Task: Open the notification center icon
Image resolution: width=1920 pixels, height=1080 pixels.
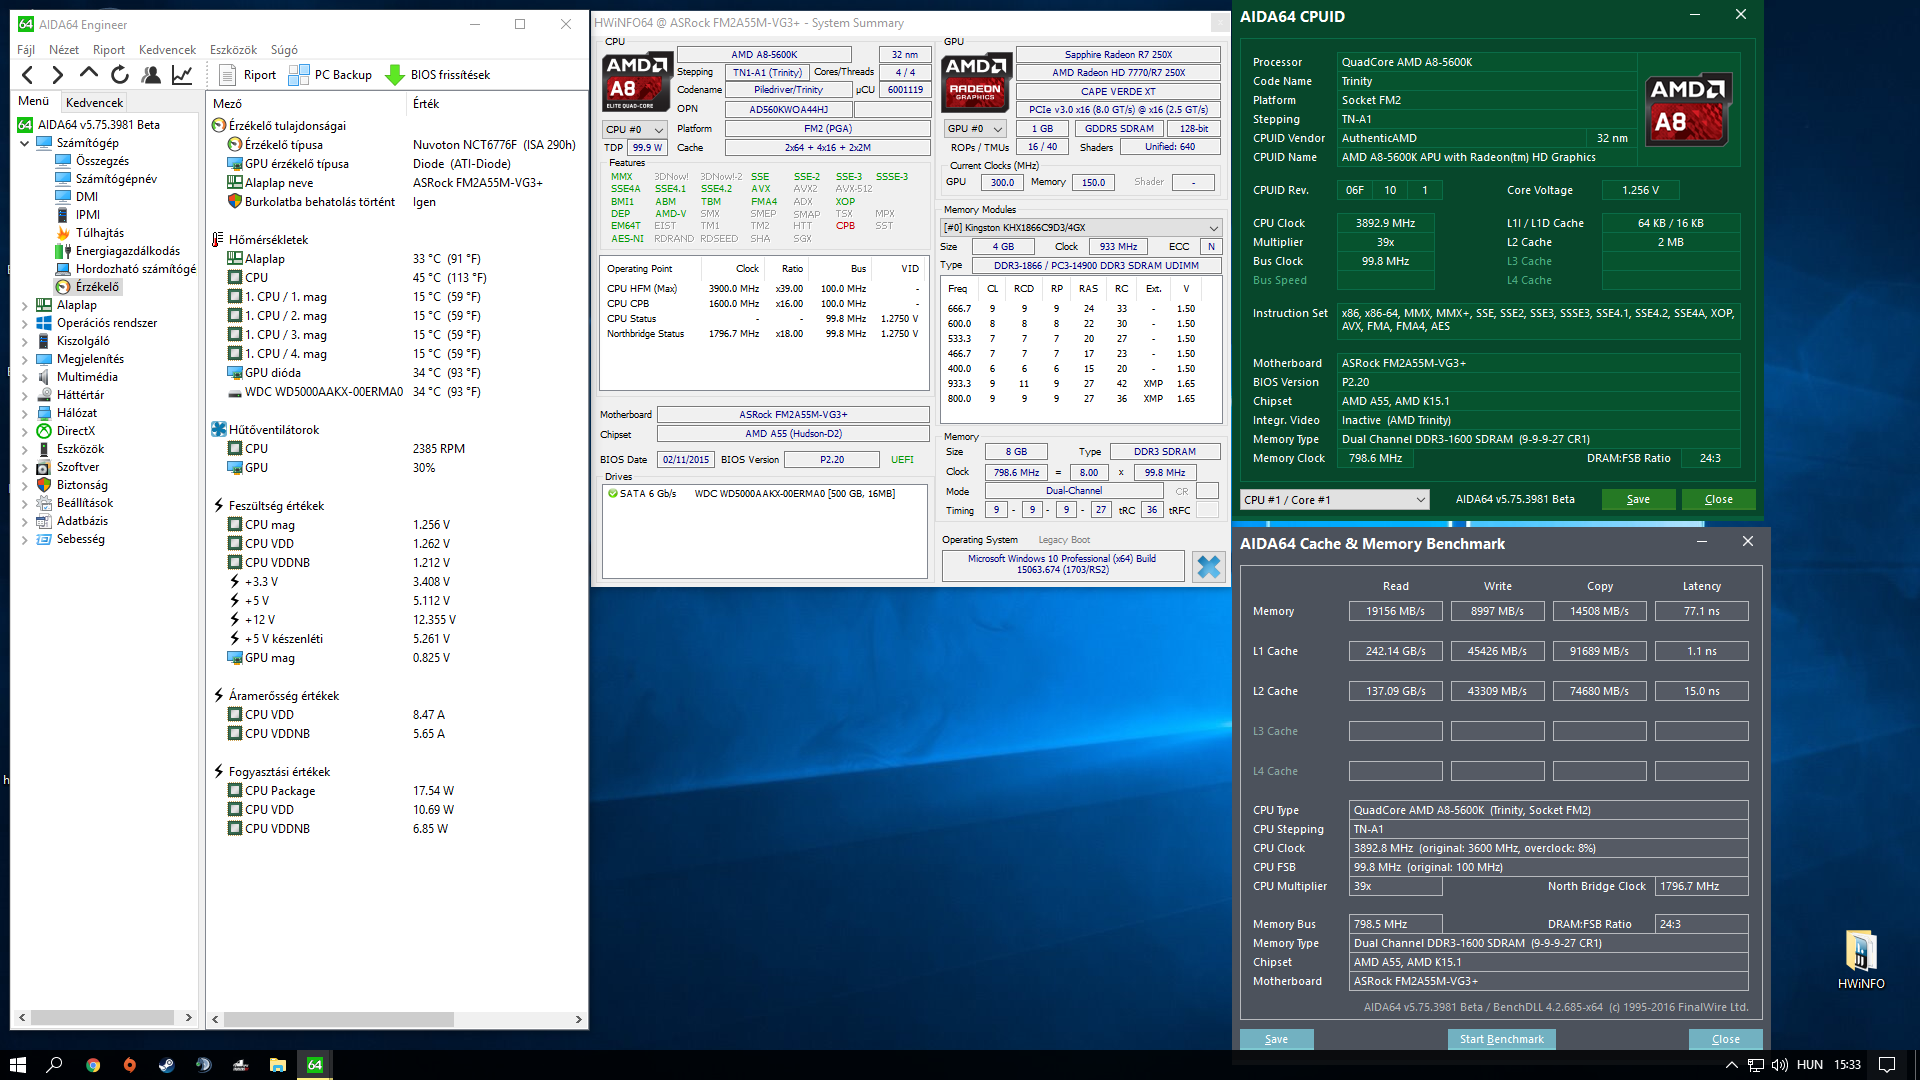Action: [1887, 1065]
